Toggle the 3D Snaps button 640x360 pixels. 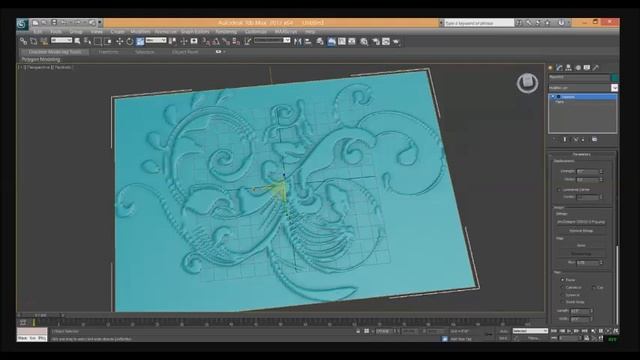[206, 41]
